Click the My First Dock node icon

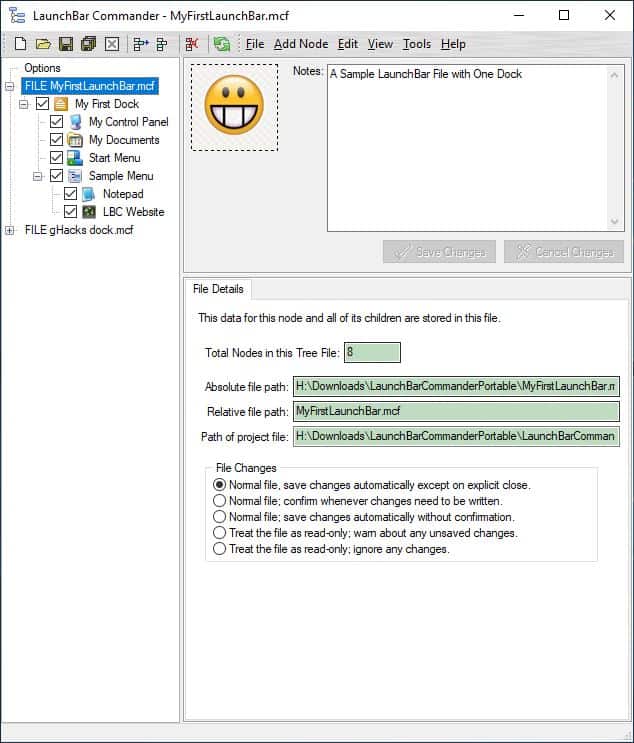click(61, 104)
